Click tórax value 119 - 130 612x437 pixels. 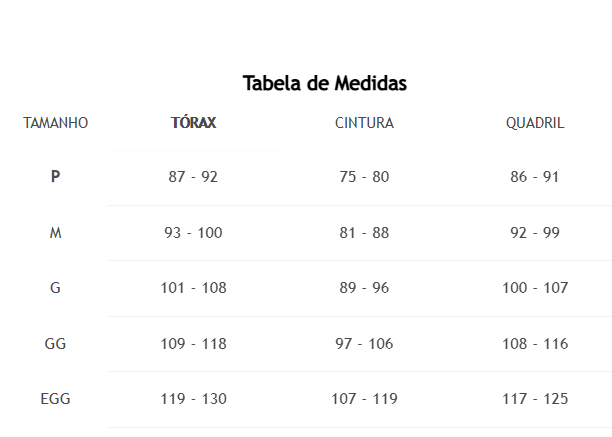pyautogui.click(x=193, y=399)
